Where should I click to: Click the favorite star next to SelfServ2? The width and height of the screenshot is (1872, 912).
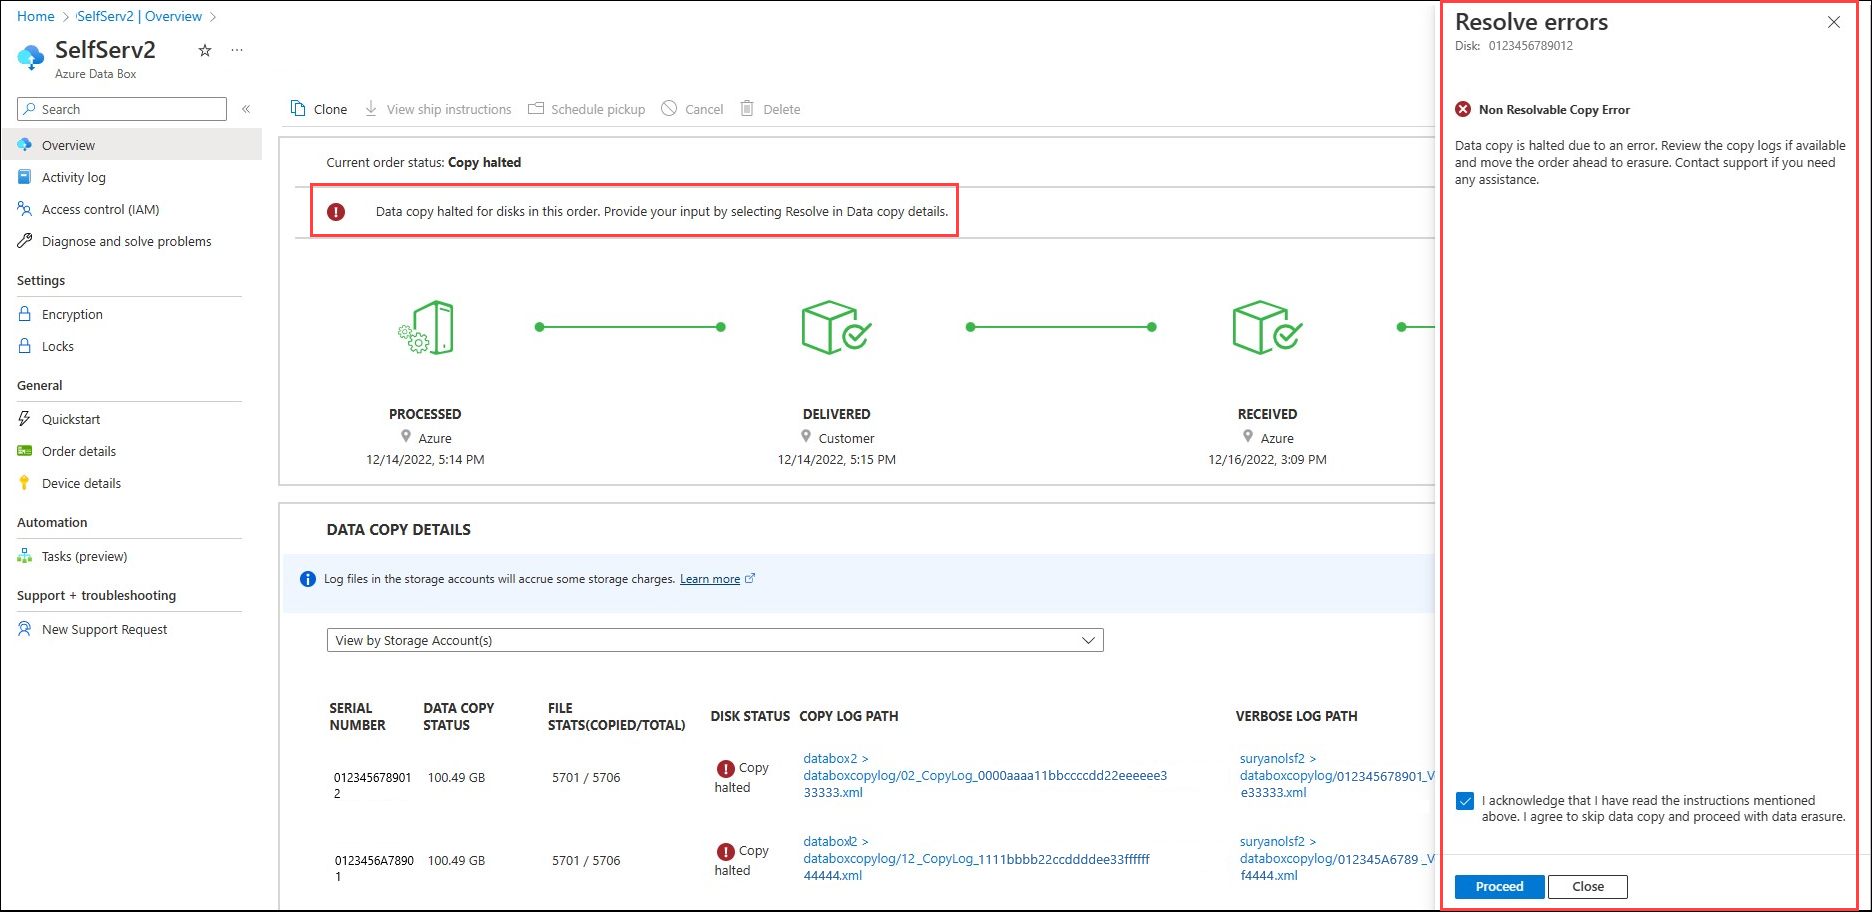tap(205, 50)
